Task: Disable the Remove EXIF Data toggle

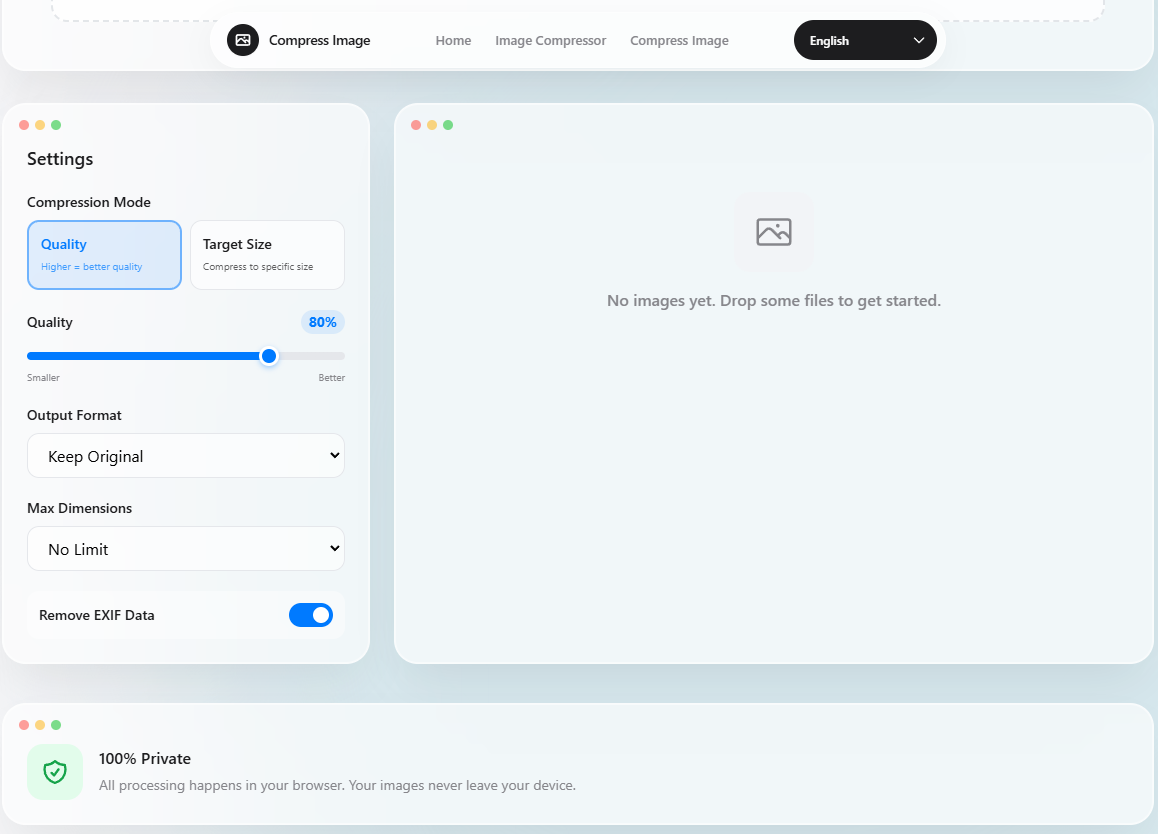Action: pyautogui.click(x=311, y=615)
